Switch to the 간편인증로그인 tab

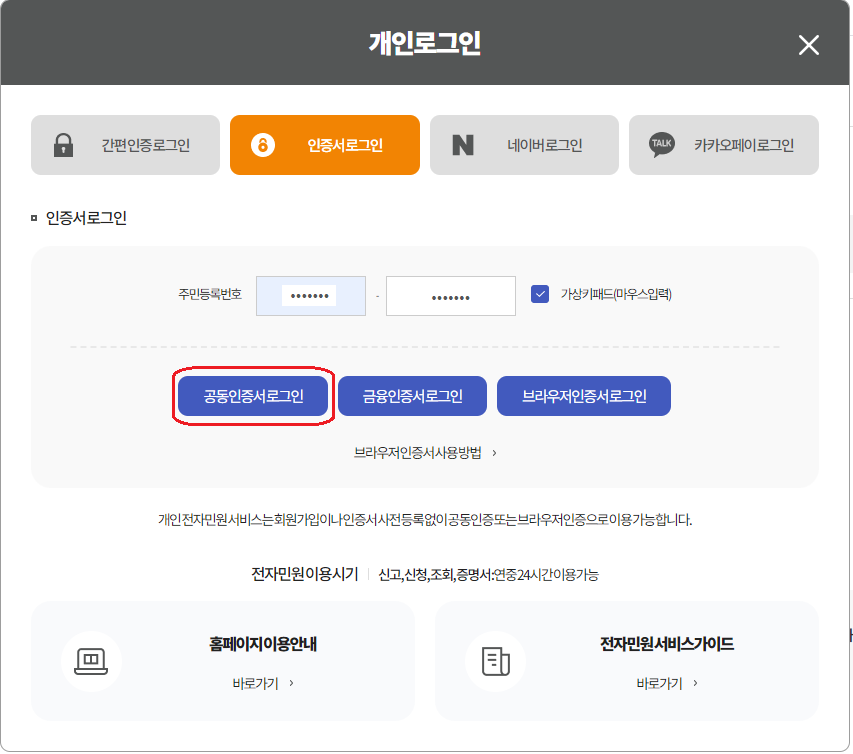125,145
